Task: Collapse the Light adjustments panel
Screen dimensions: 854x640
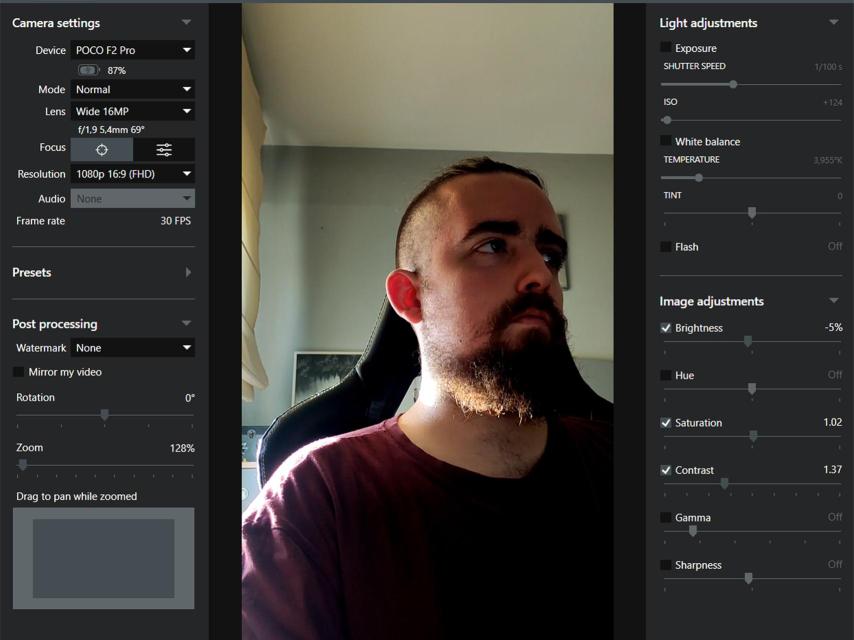Action: 834,22
